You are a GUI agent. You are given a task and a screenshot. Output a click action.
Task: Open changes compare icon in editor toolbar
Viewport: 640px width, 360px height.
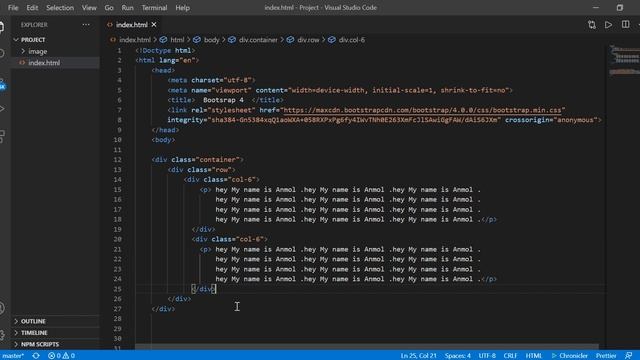point(592,25)
